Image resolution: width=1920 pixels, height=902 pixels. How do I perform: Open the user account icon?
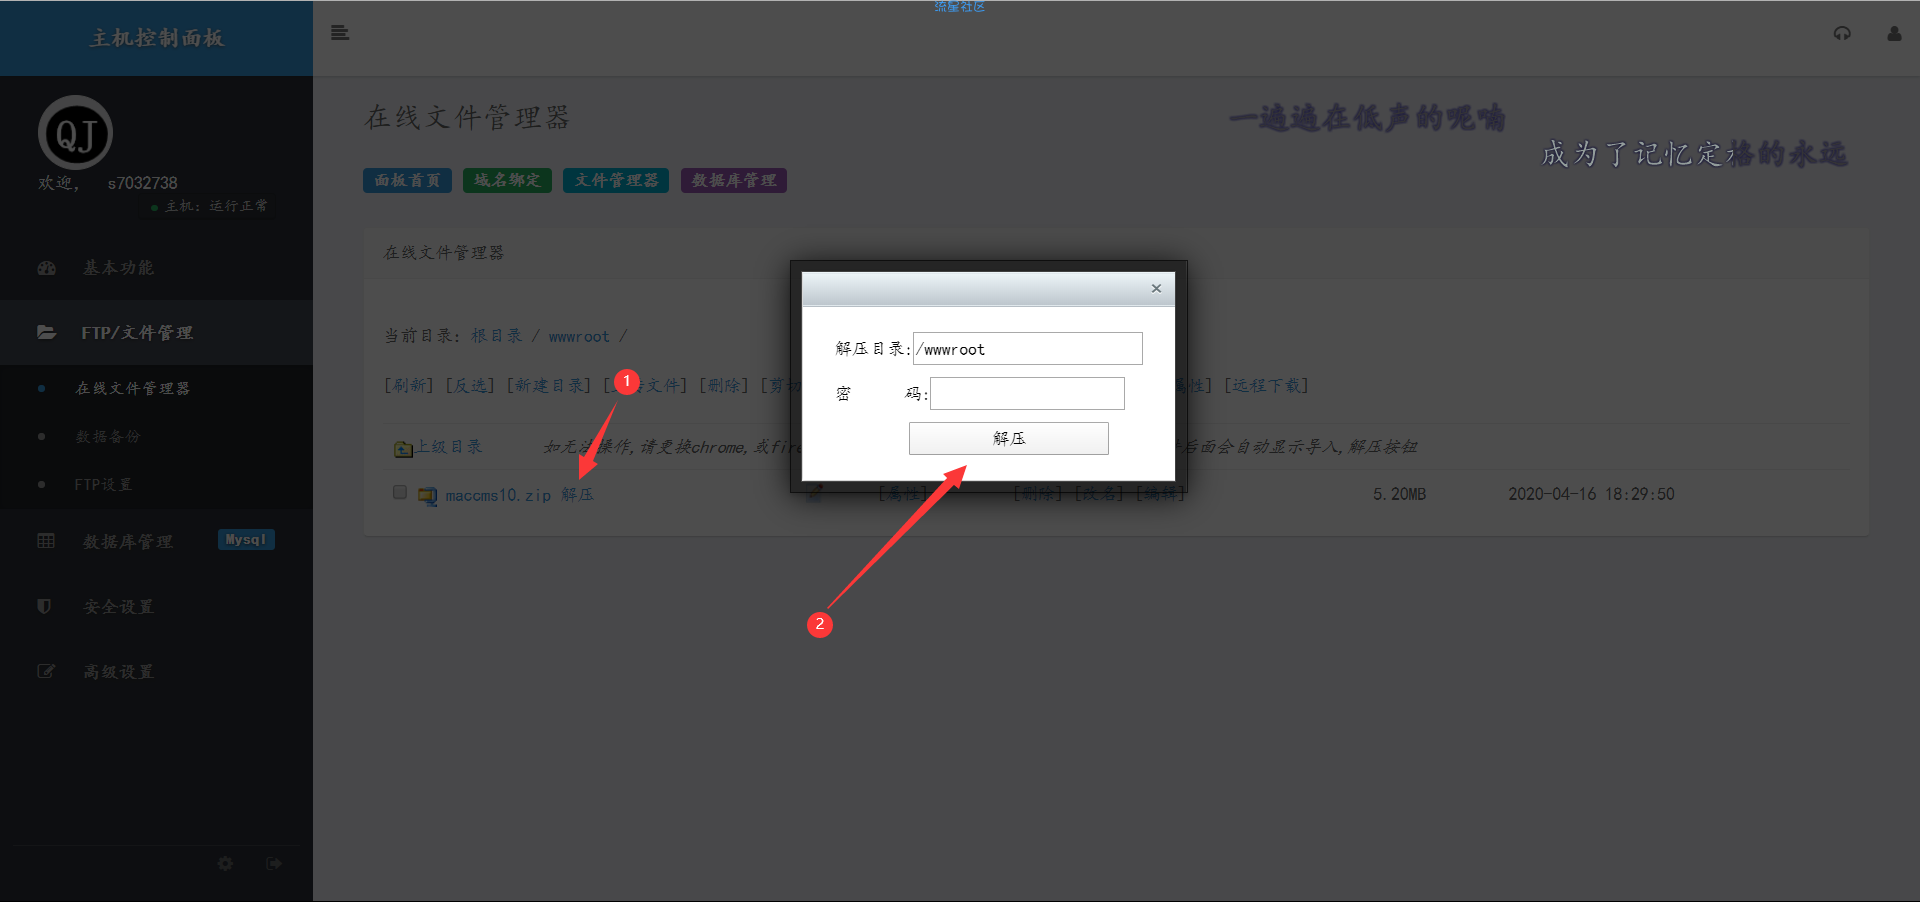[1894, 33]
